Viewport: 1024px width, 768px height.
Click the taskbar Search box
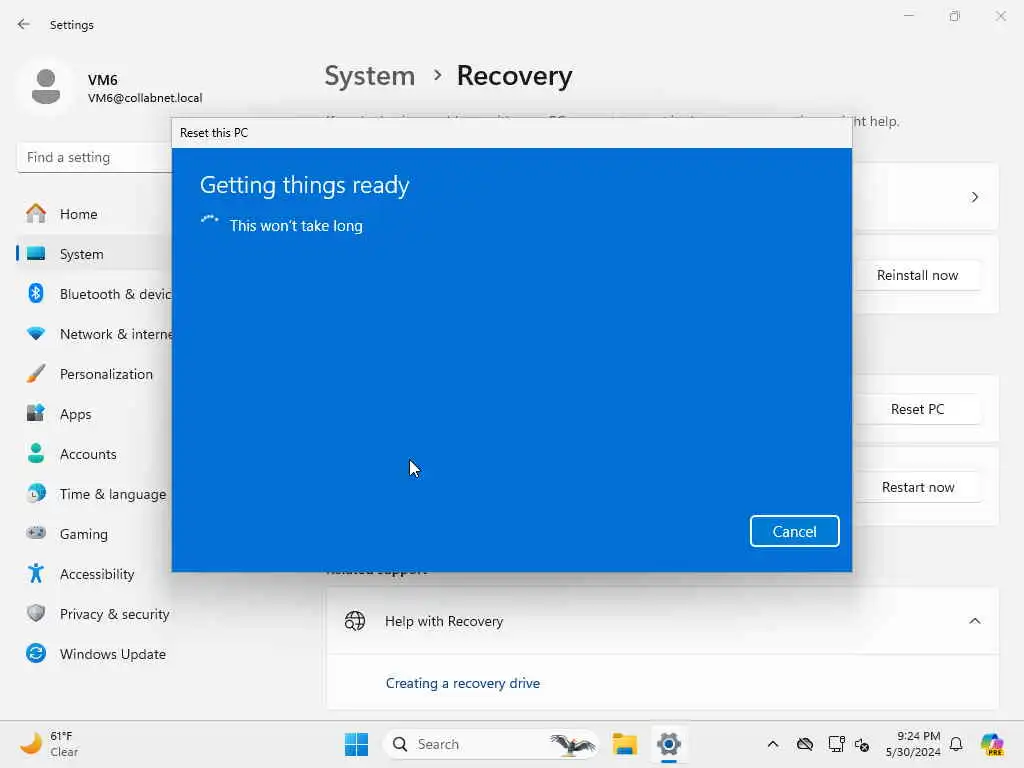click(x=490, y=744)
